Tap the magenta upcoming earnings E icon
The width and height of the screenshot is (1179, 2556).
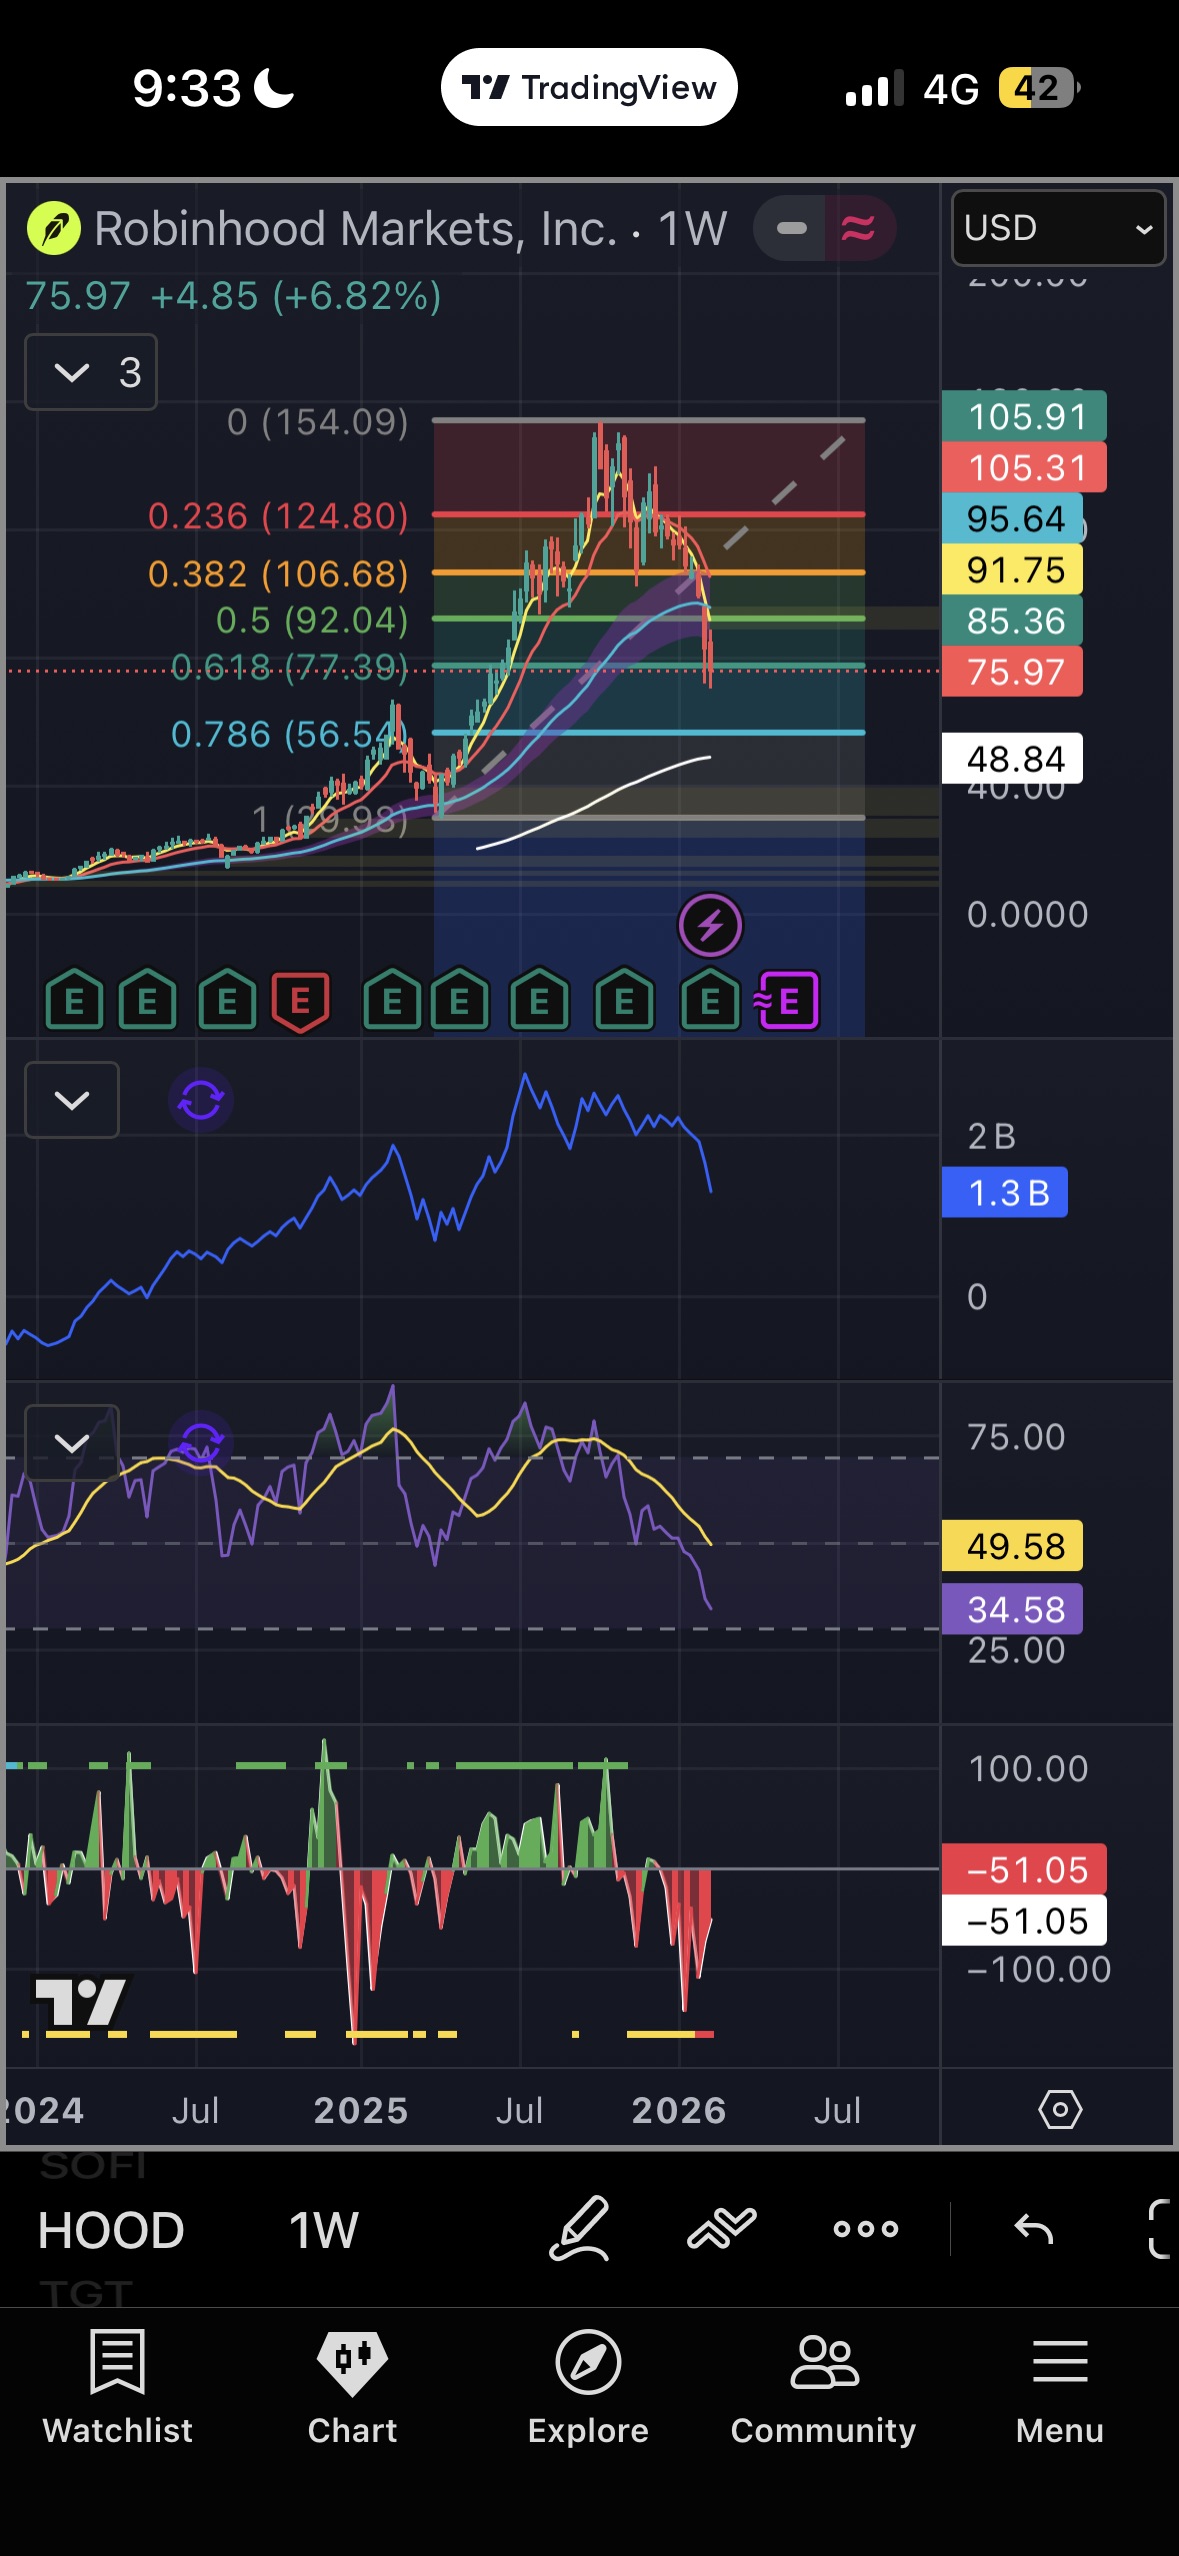coord(788,1000)
